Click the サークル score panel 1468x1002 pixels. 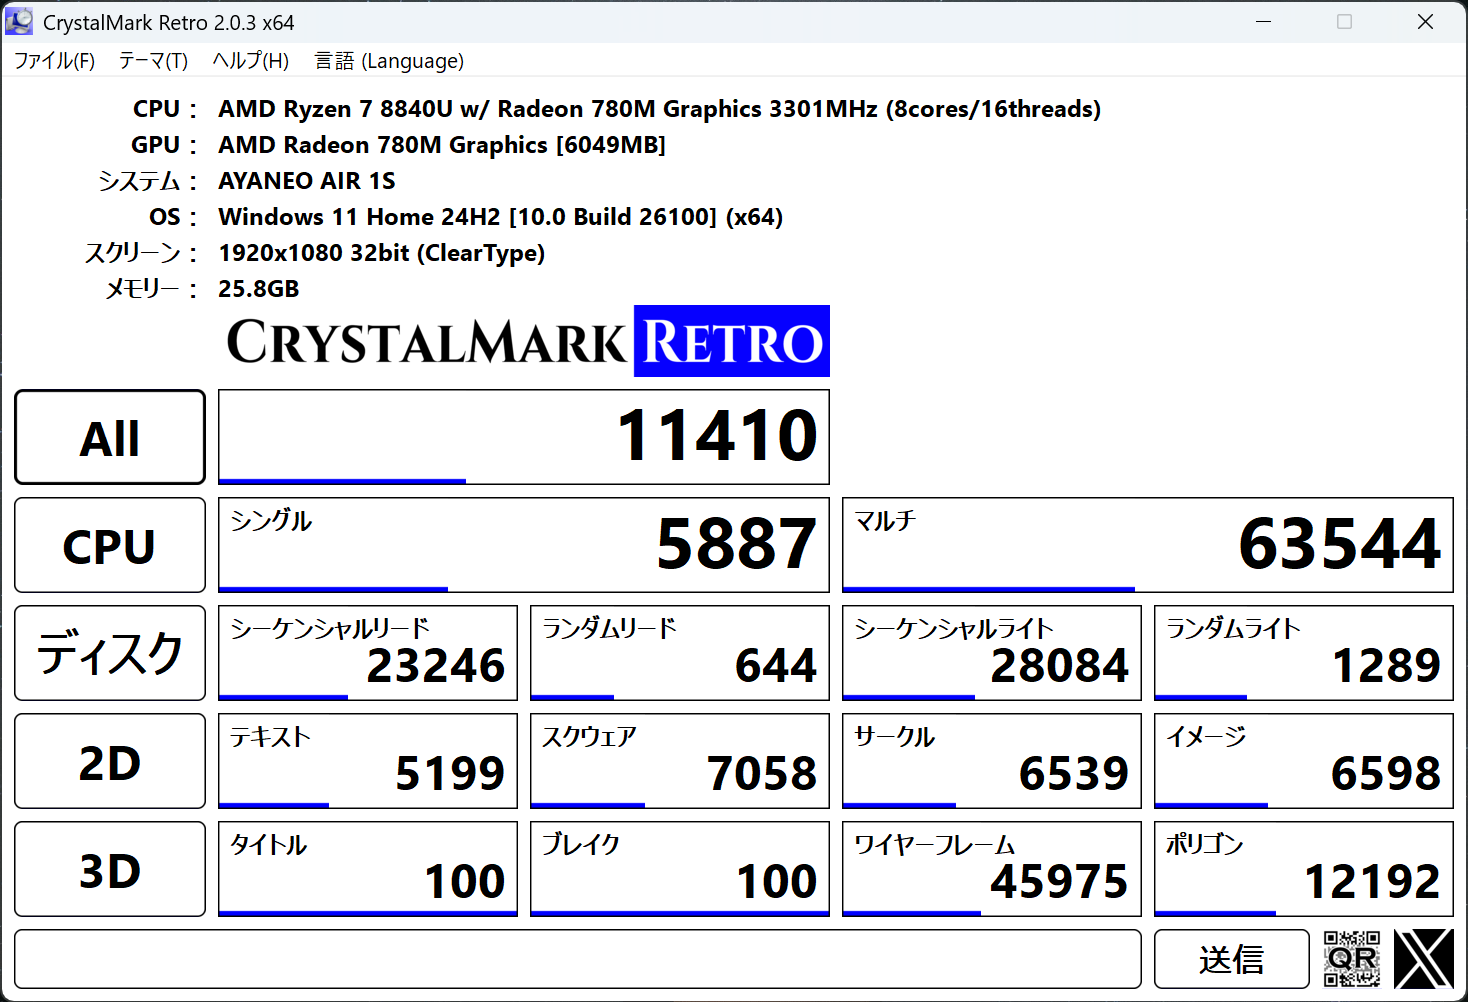point(991,761)
